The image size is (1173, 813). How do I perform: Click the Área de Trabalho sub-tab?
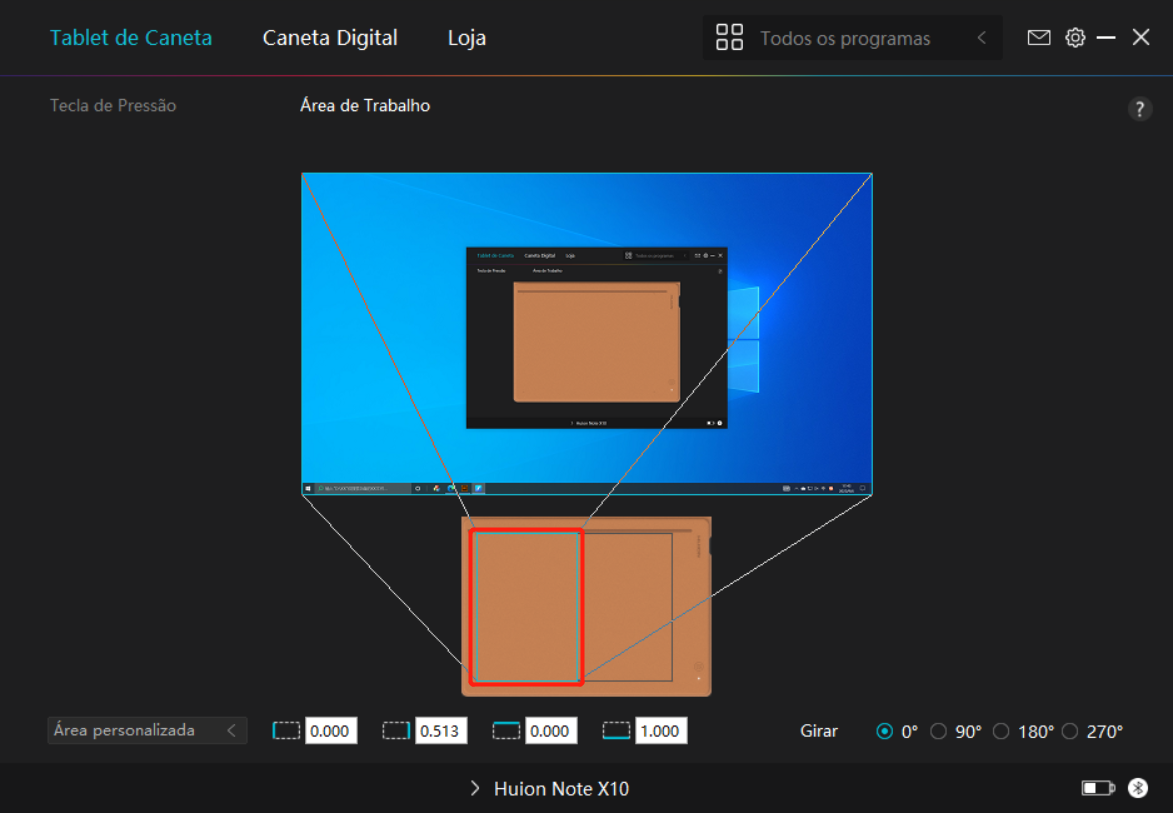click(x=365, y=105)
